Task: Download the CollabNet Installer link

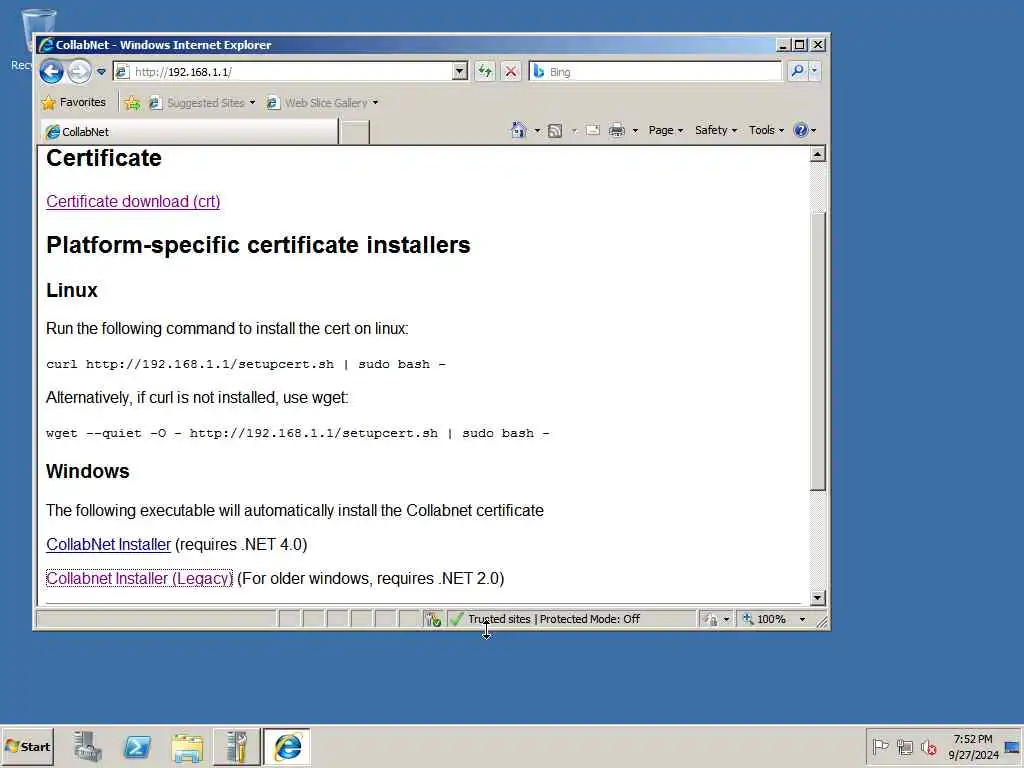Action: click(108, 544)
